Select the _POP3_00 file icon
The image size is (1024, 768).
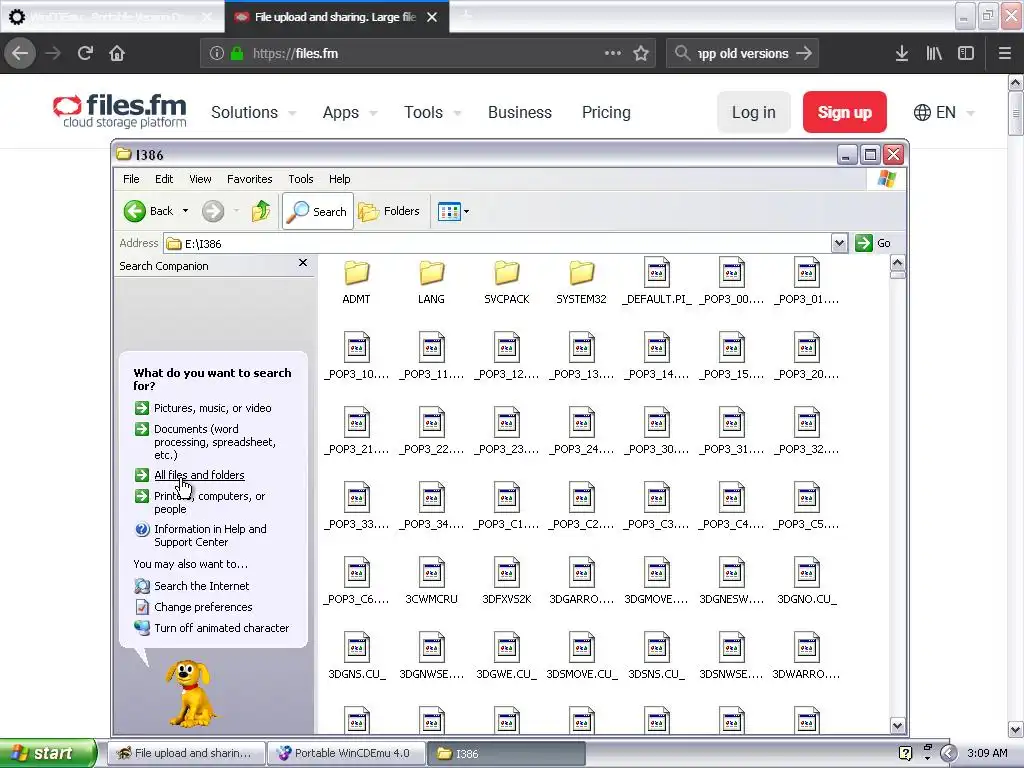coord(732,272)
